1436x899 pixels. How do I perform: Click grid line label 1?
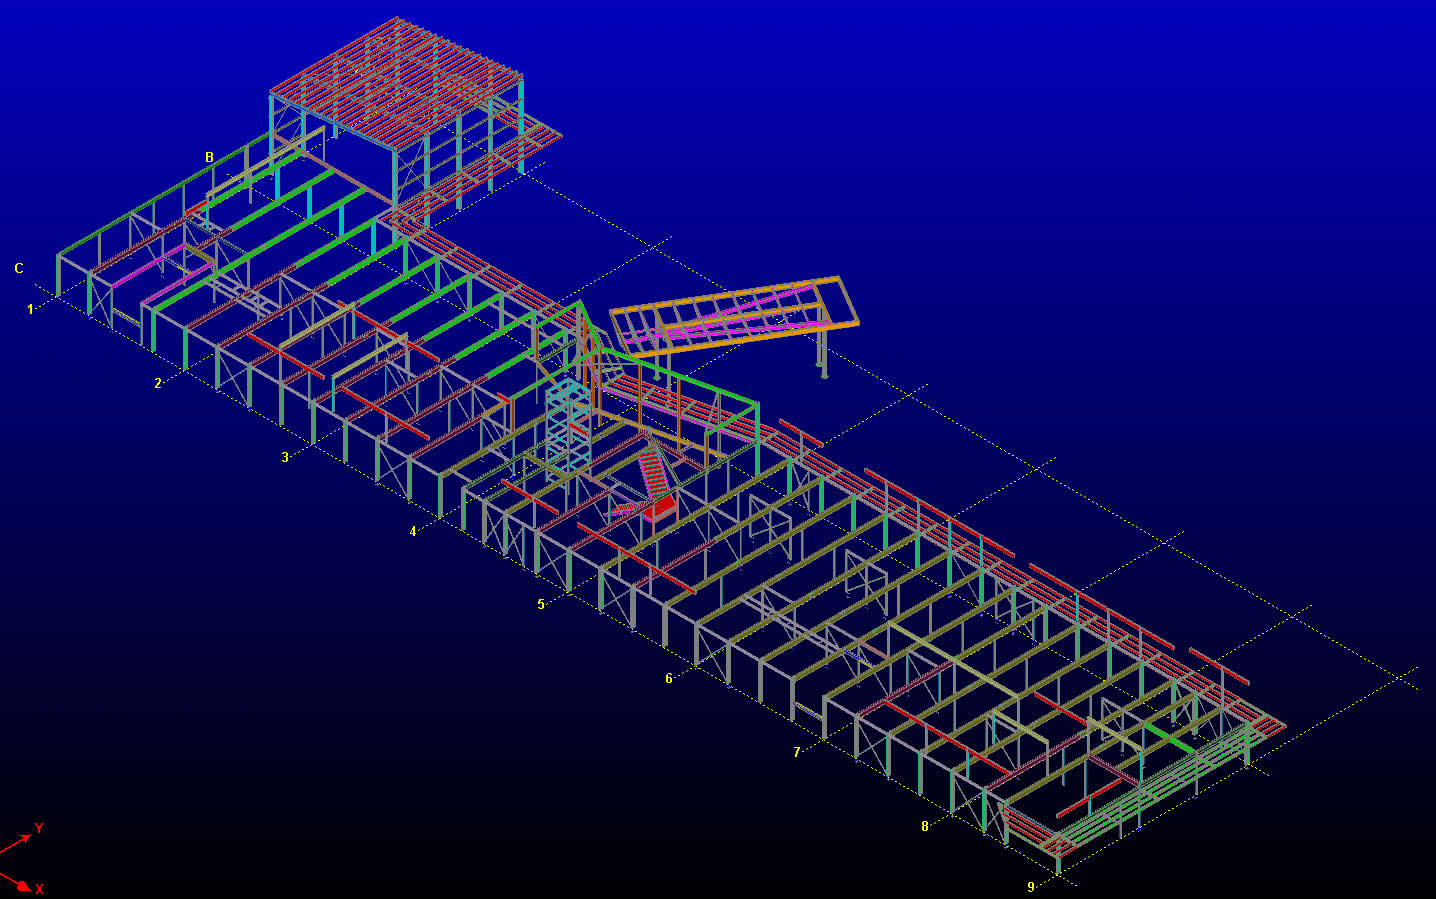pyautogui.click(x=30, y=309)
